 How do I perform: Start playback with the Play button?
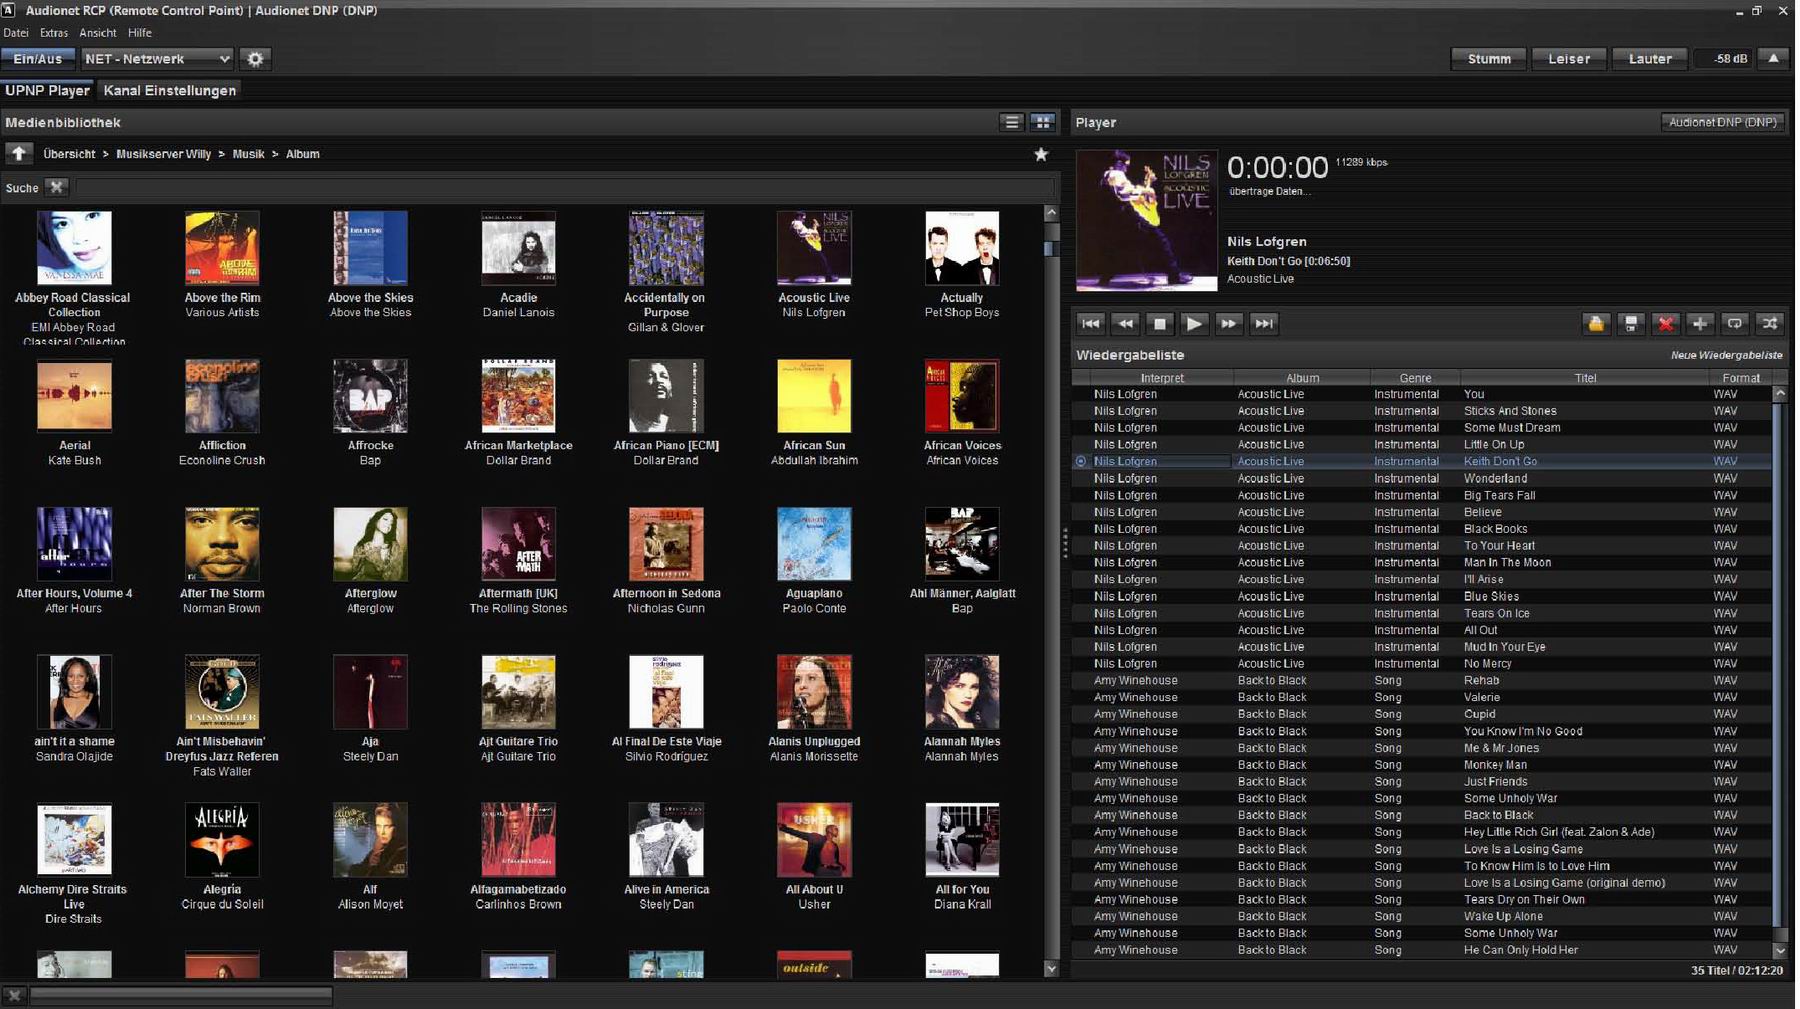pyautogui.click(x=1194, y=323)
